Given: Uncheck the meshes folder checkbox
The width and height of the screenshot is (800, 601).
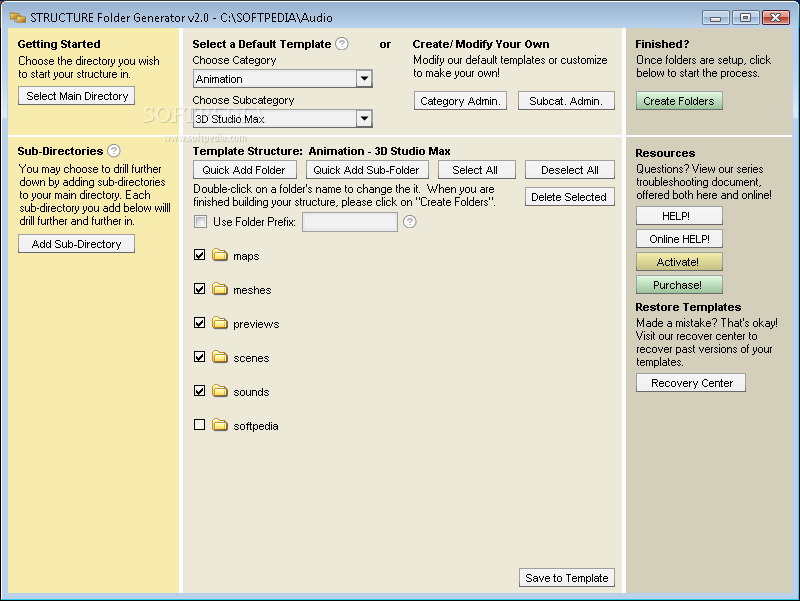Looking at the screenshot, I should tap(199, 289).
